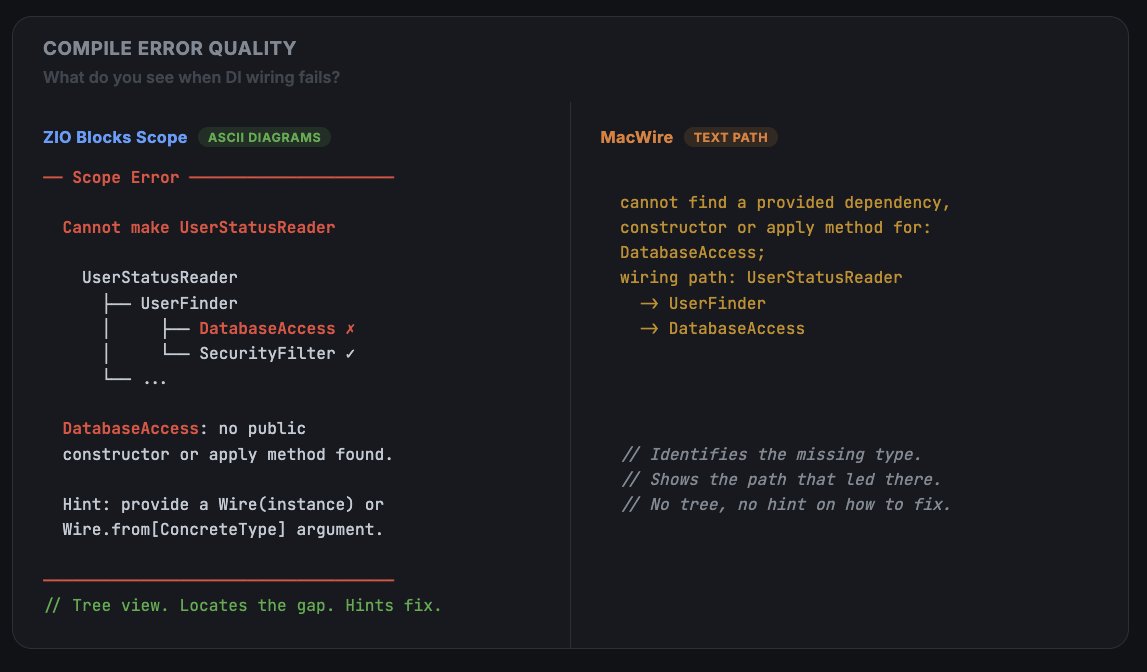The image size is (1147, 672).
Task: Click 'constructor or apply method found.' line
Action: coord(227,455)
